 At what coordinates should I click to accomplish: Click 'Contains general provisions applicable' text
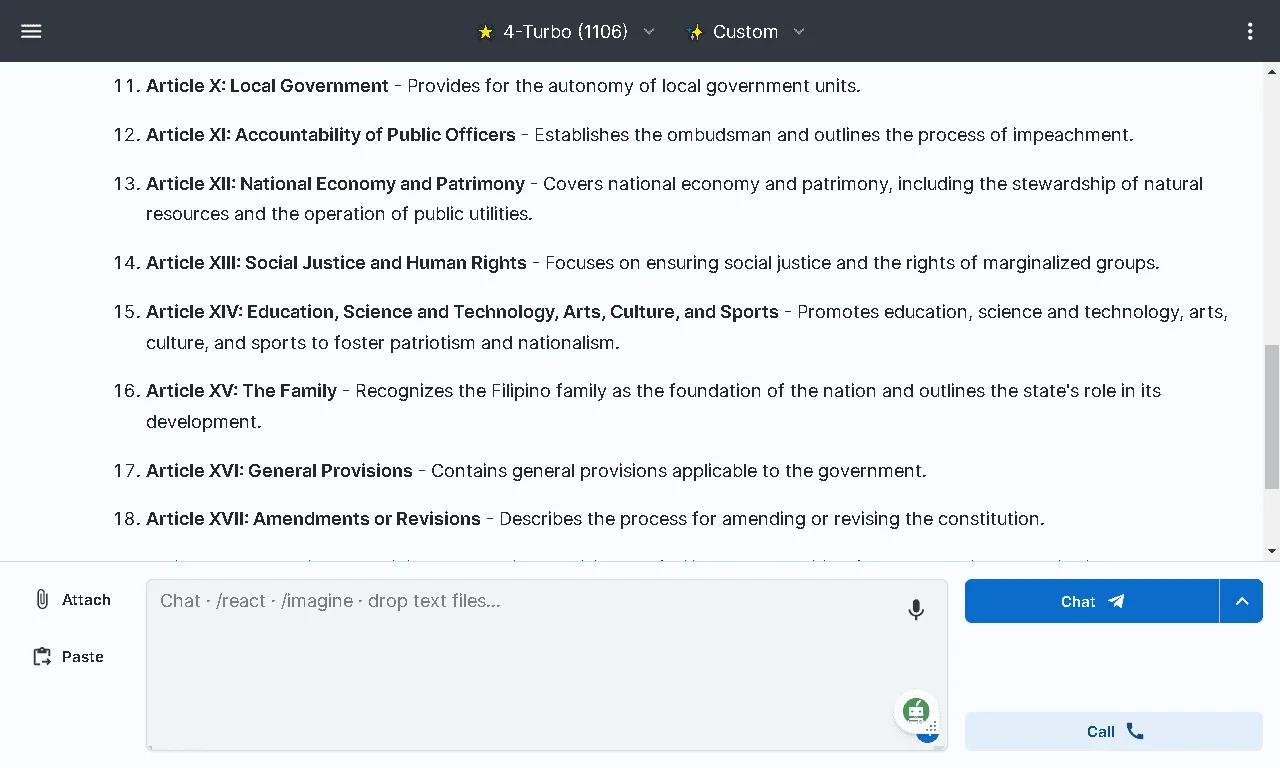[x=679, y=471]
